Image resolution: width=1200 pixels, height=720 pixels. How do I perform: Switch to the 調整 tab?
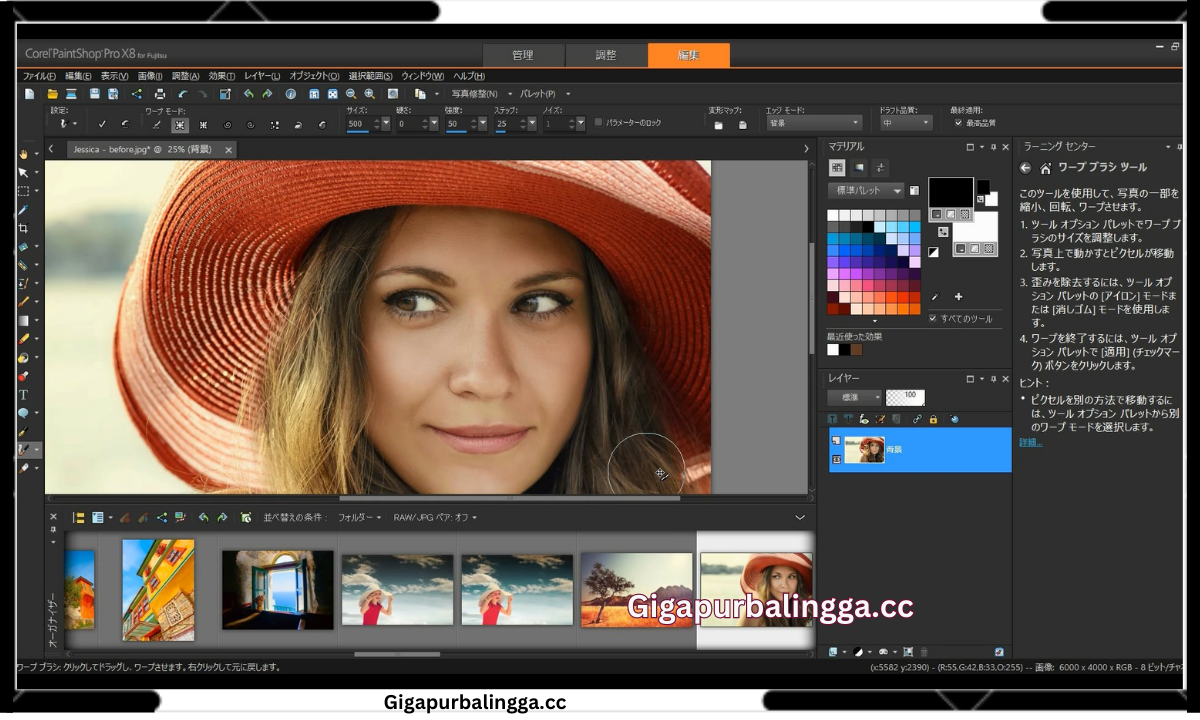click(606, 56)
